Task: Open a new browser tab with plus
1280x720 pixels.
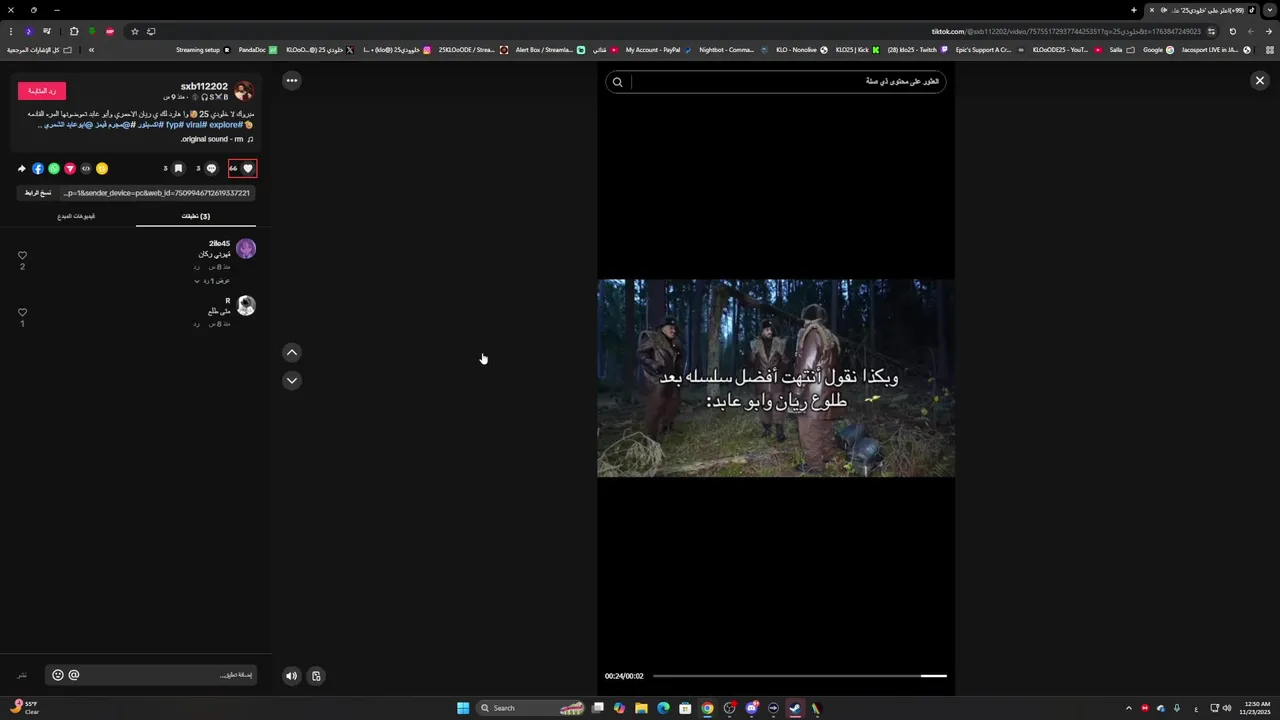Action: coord(1134,10)
